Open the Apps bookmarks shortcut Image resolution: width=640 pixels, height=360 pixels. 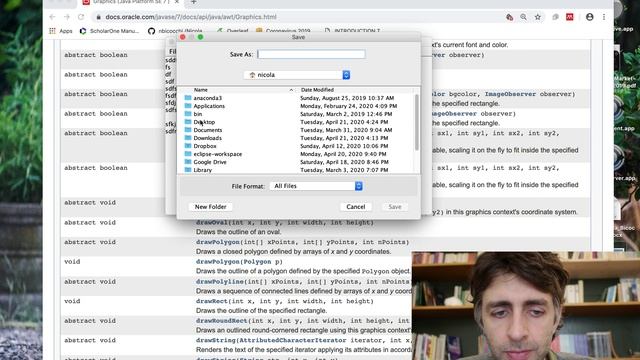[61, 31]
